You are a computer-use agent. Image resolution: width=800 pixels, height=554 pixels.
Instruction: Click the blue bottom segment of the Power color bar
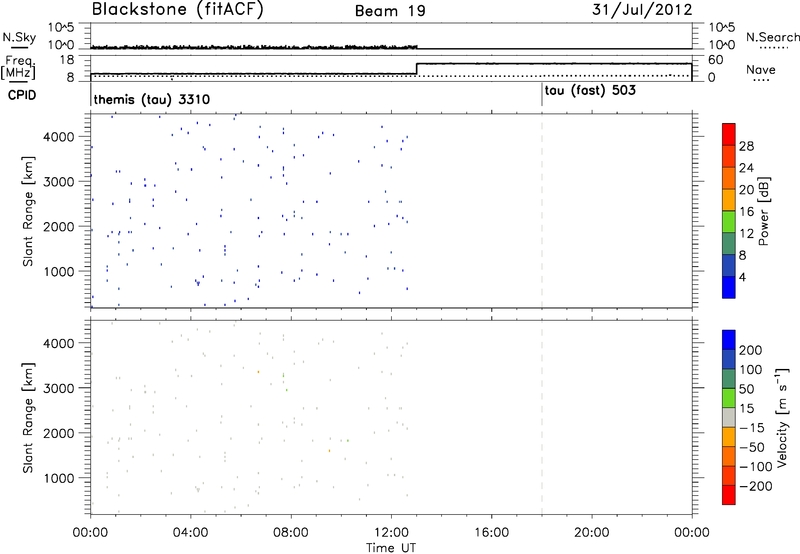[x=729, y=287]
